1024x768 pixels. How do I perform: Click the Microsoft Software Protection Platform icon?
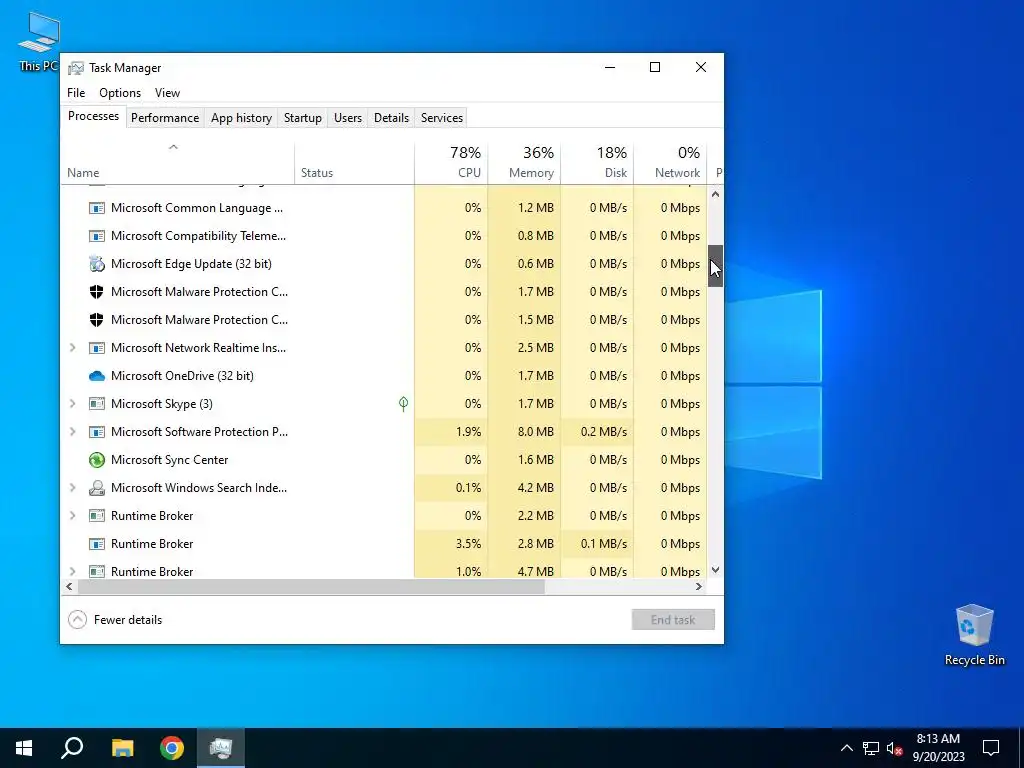tap(97, 432)
